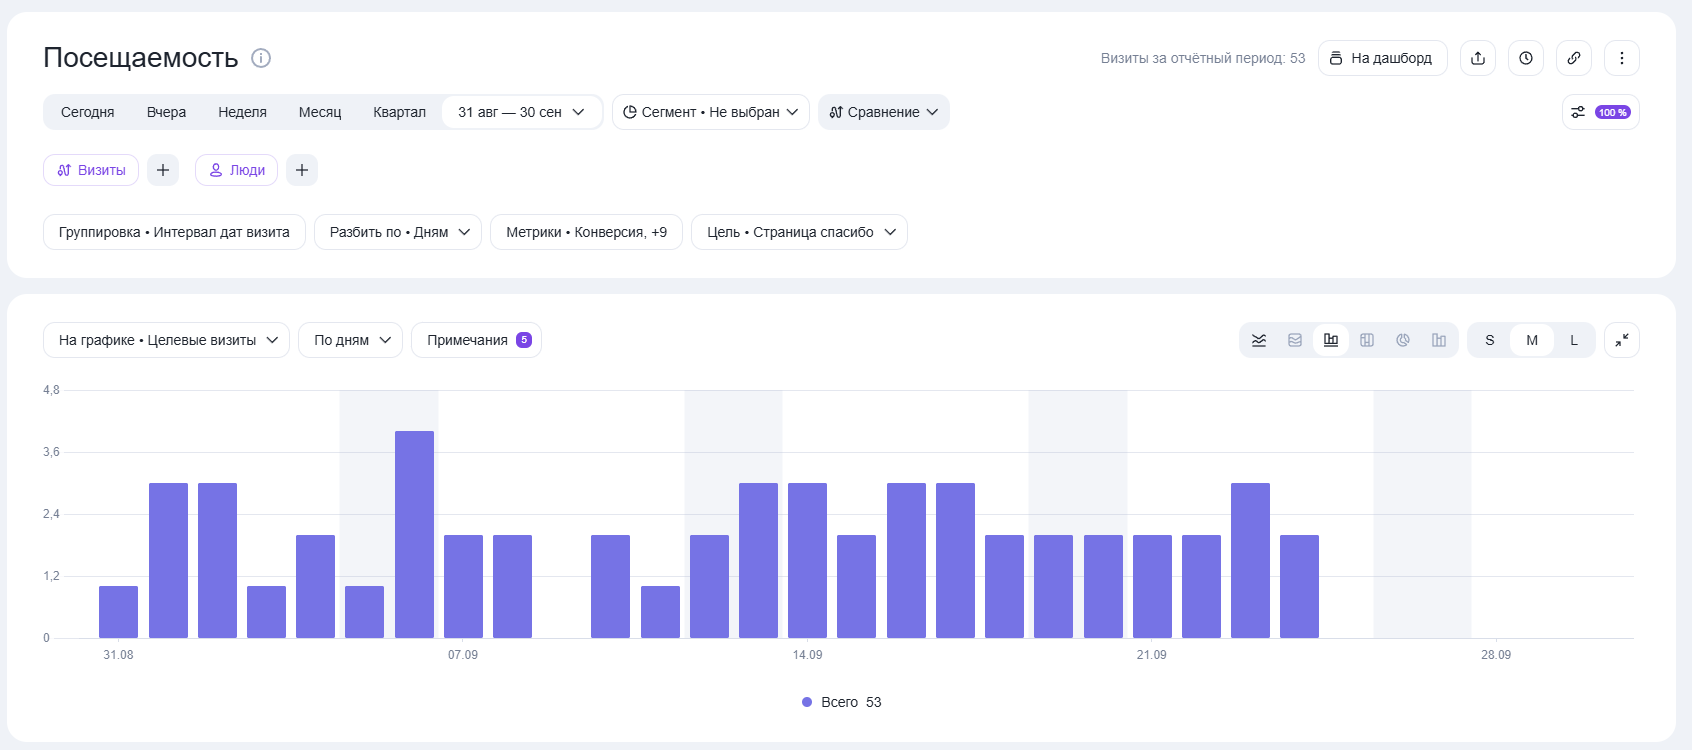Click the На дашборд button
1692x750 pixels.
pyautogui.click(x=1383, y=58)
